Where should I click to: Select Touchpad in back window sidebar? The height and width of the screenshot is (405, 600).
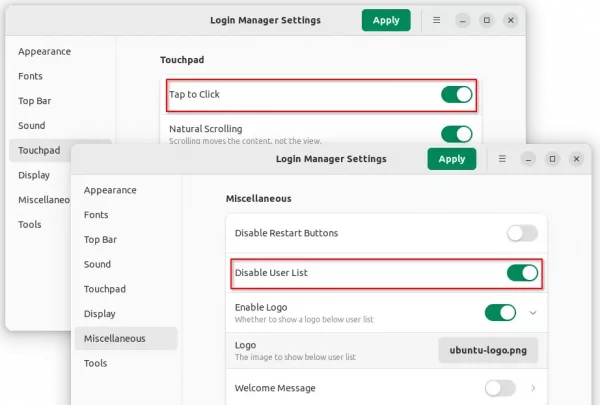40,150
